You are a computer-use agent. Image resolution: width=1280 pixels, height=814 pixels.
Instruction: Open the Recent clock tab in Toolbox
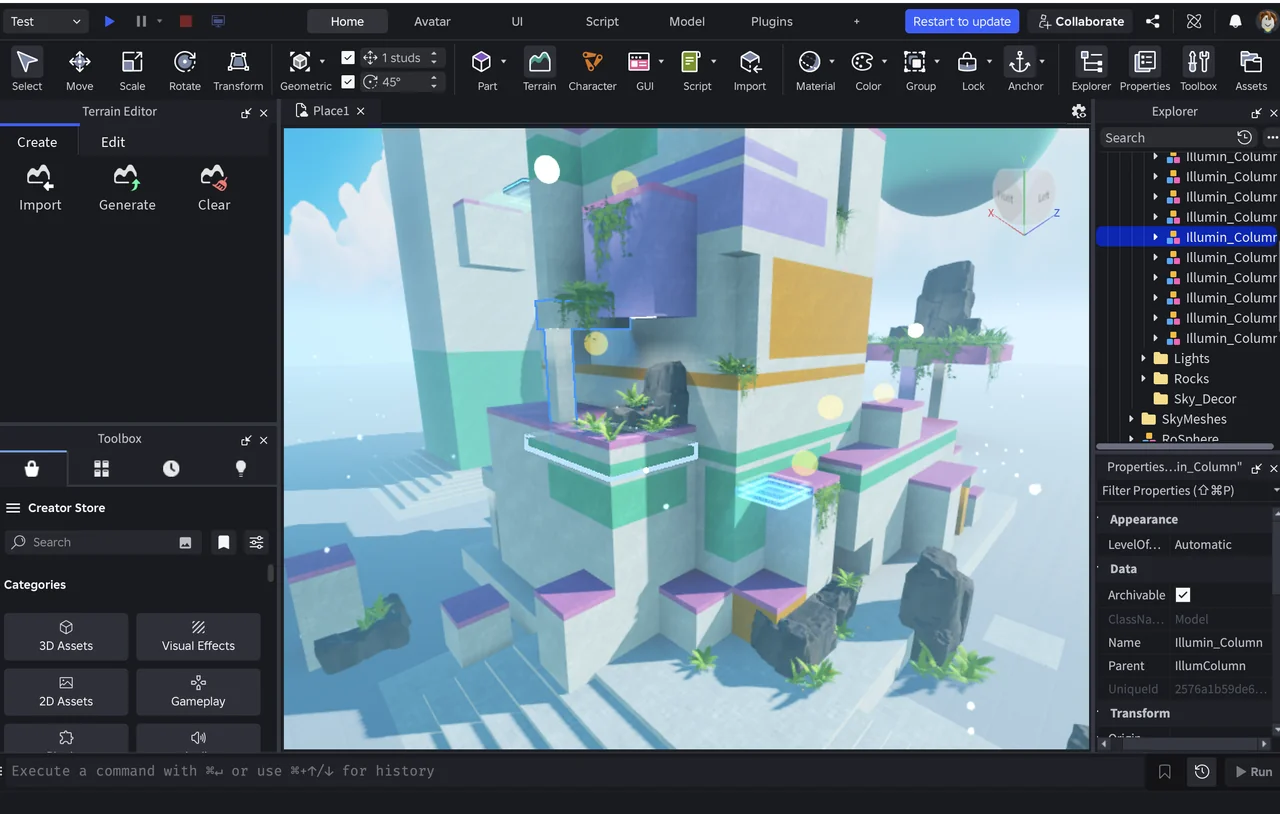click(x=171, y=468)
